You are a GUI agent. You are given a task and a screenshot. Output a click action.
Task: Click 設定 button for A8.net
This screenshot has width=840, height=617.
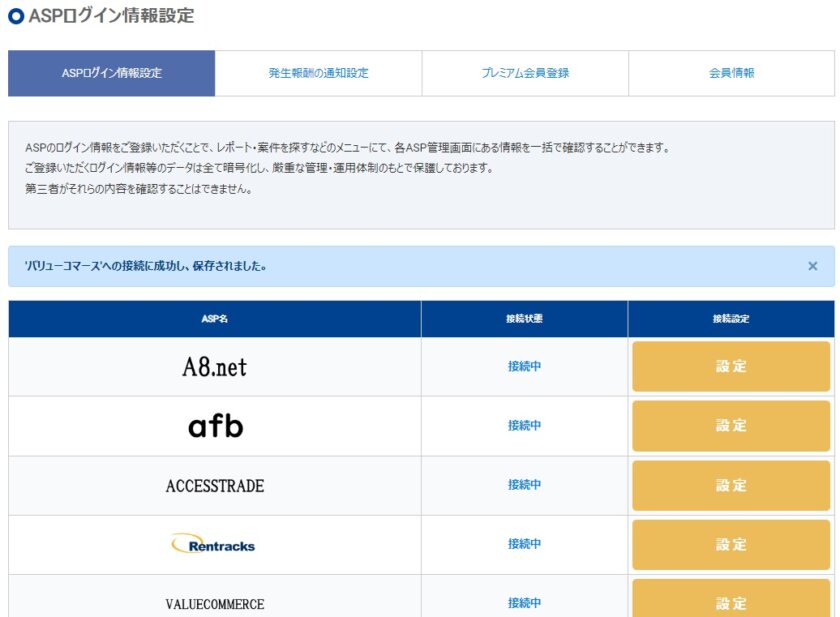[x=731, y=366]
